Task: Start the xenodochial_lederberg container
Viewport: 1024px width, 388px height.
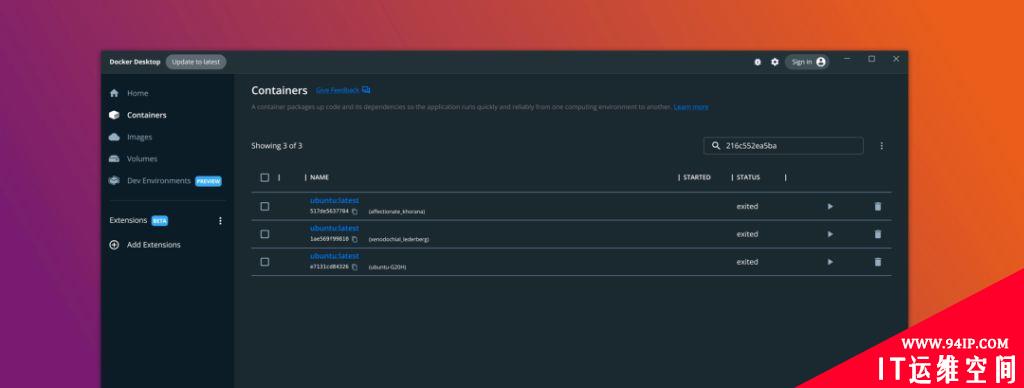Action: [x=830, y=234]
